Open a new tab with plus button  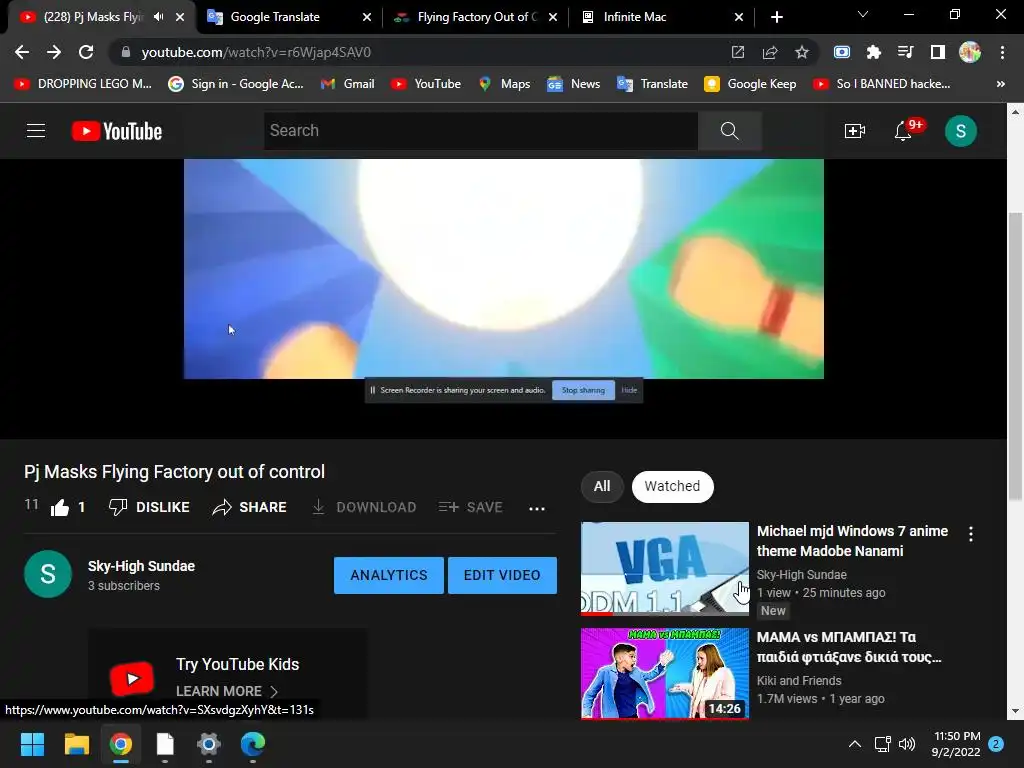pos(776,17)
